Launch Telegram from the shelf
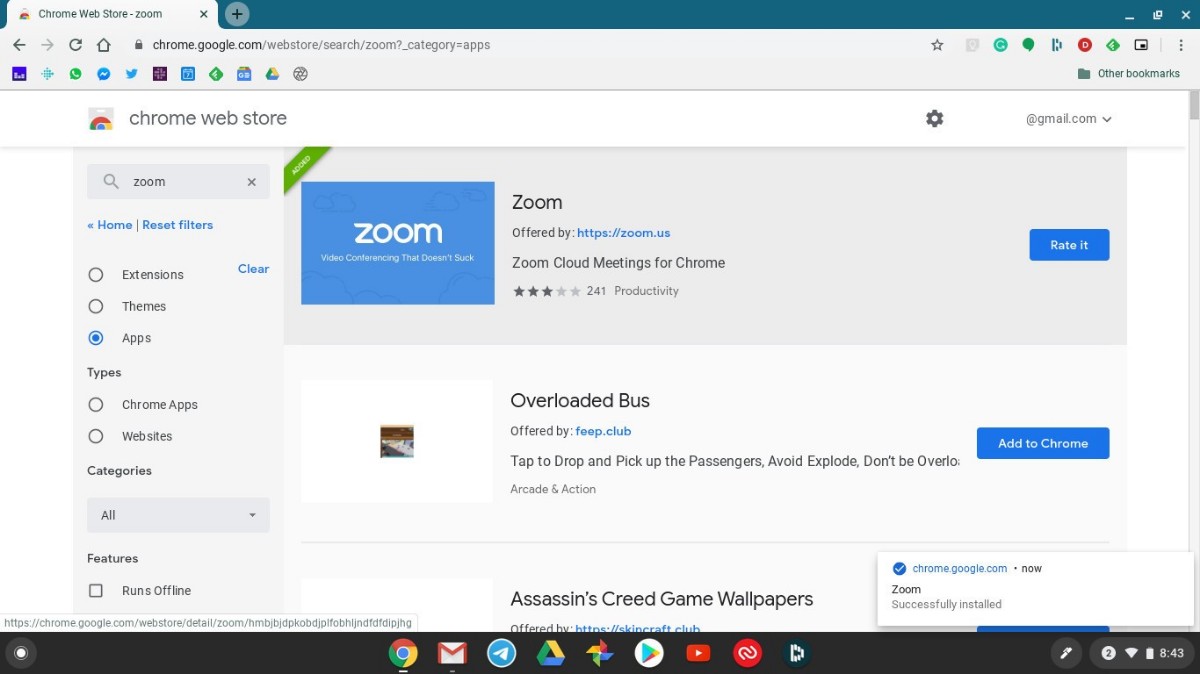 point(501,653)
